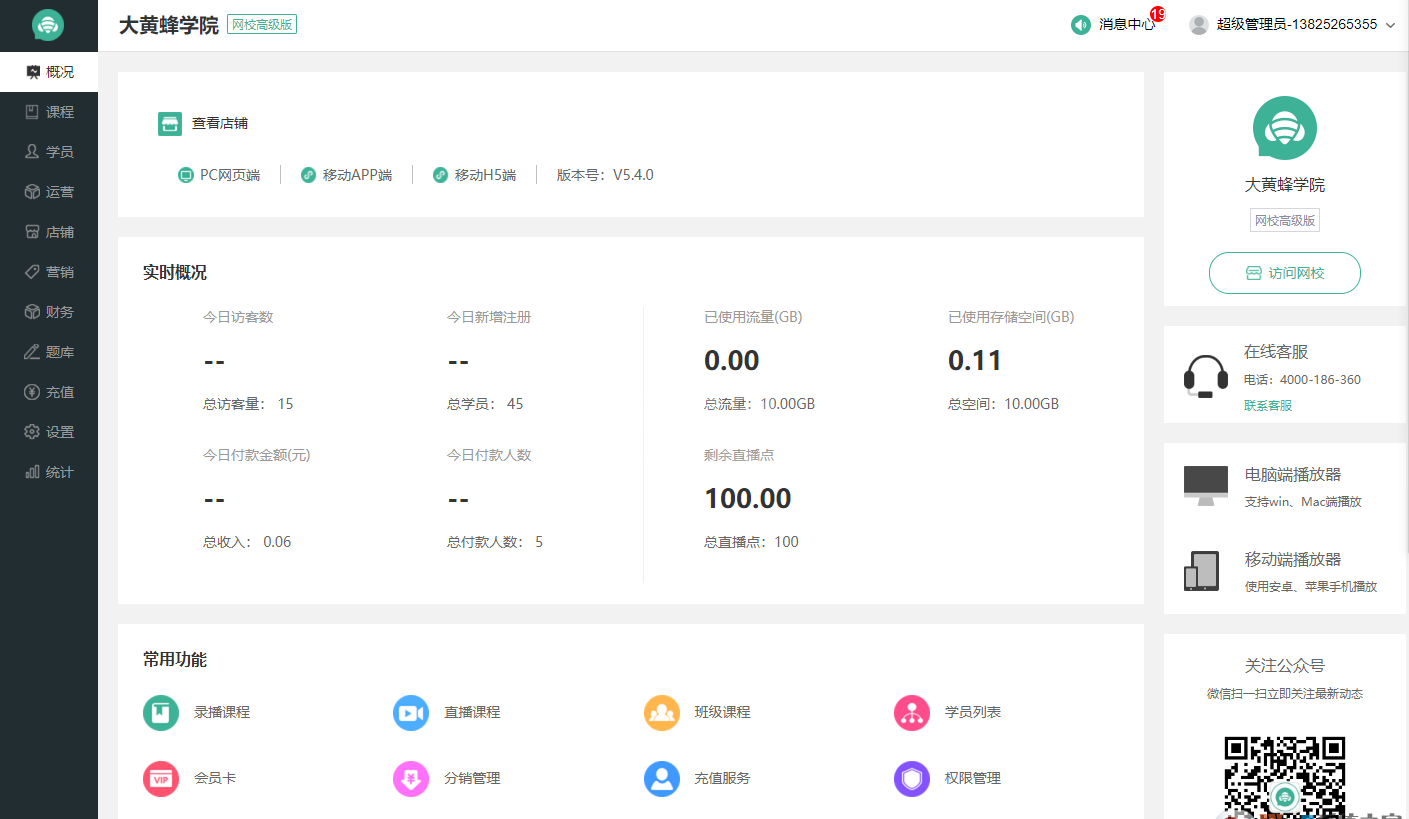Click the 在线客服 headset icon
The width and height of the screenshot is (1409, 819).
pos(1205,377)
